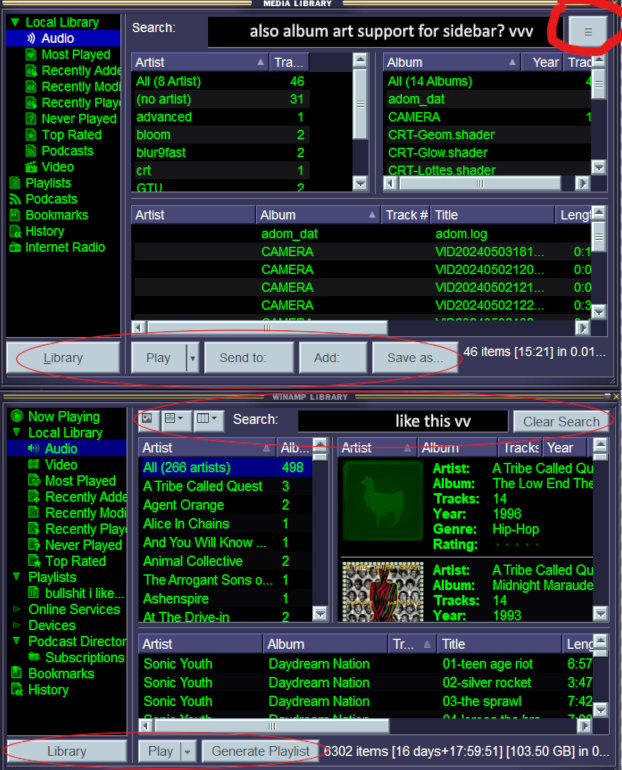Click Most Played icon in Winamp Library
The image size is (622, 770).
pos(33,481)
